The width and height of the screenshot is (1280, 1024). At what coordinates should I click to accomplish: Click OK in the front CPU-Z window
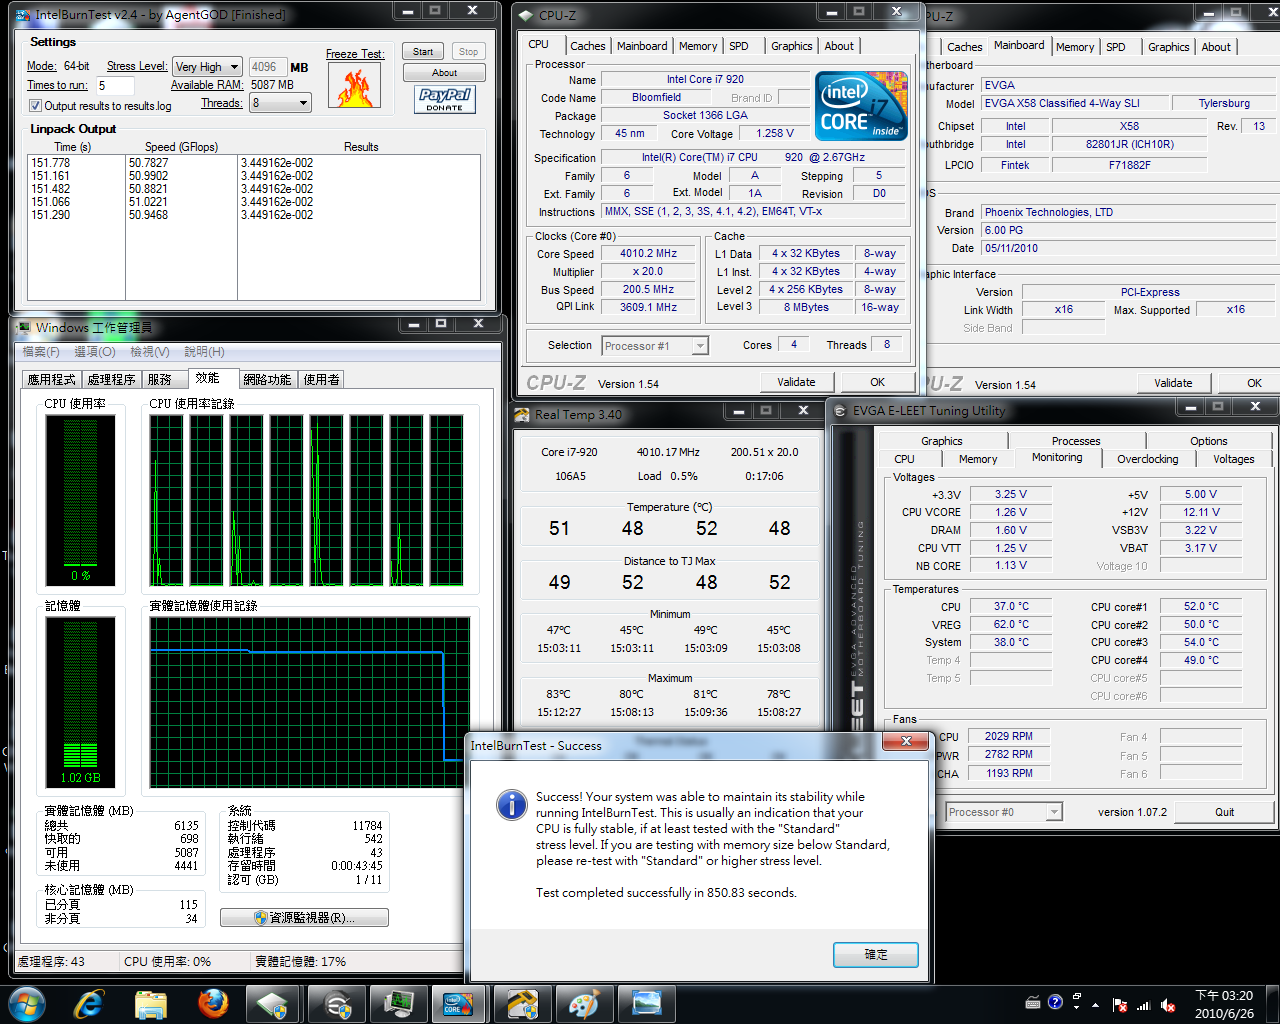[x=877, y=382]
